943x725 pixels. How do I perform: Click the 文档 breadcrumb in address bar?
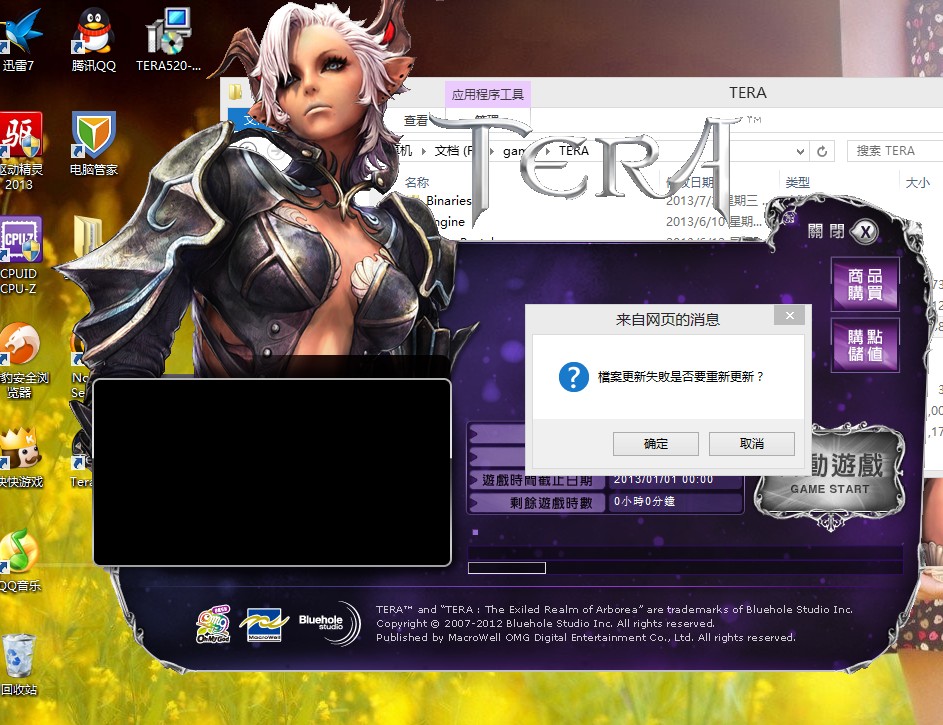pyautogui.click(x=455, y=151)
